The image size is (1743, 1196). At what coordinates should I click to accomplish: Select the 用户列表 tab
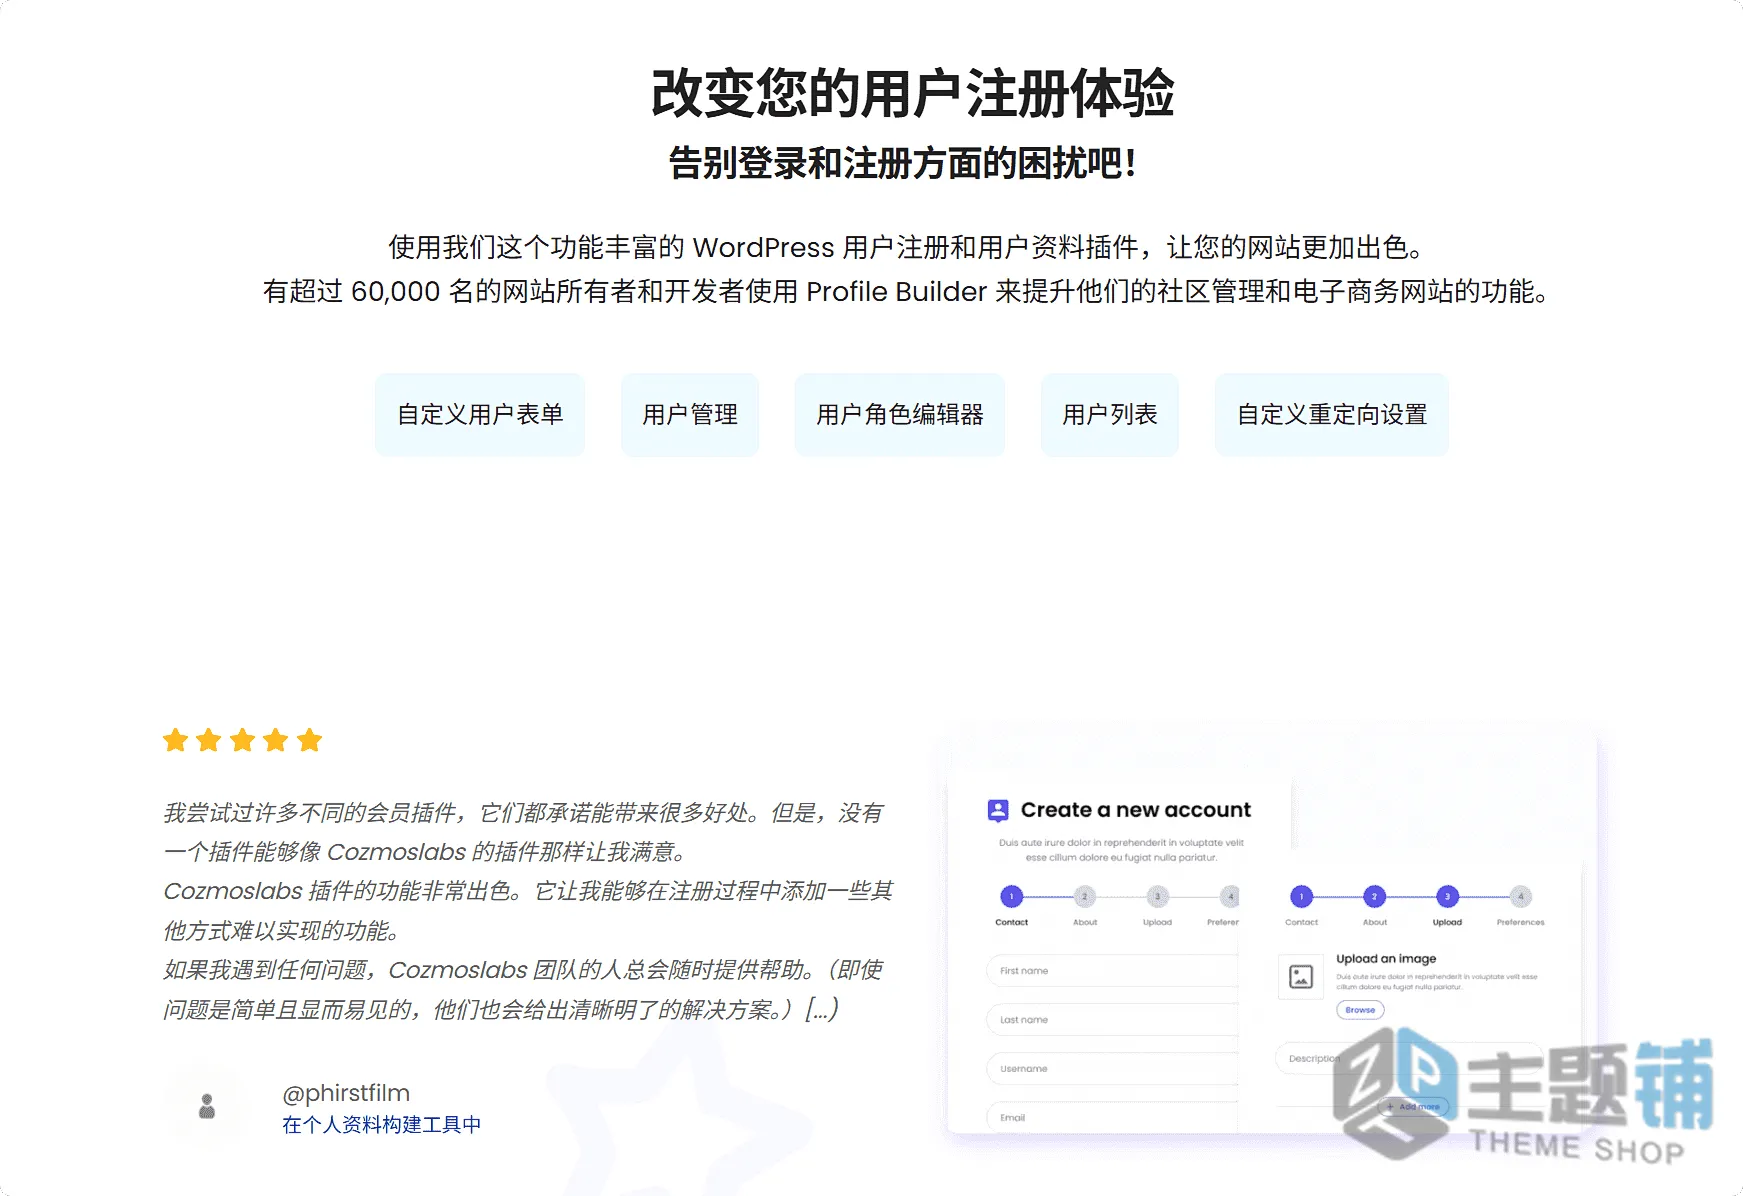point(1110,415)
